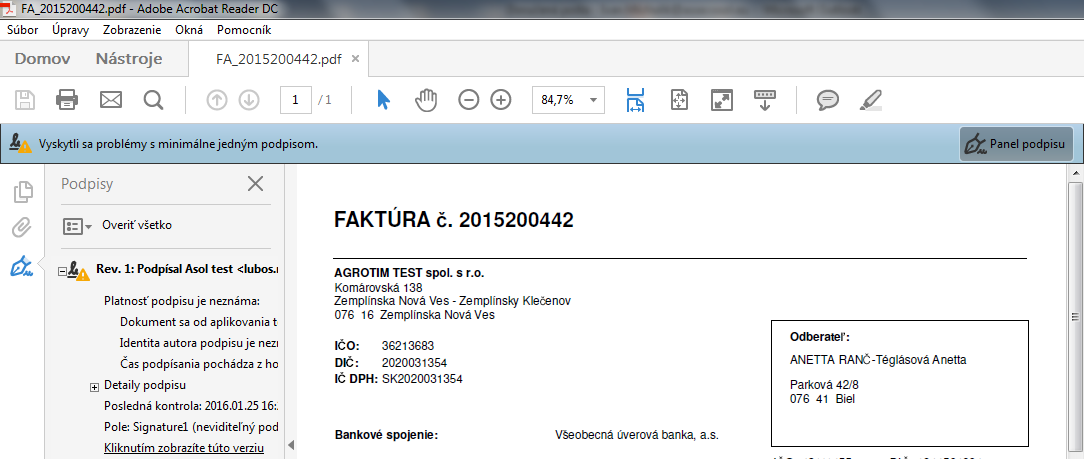Open the Podpisy options dropdown menu

[77, 225]
